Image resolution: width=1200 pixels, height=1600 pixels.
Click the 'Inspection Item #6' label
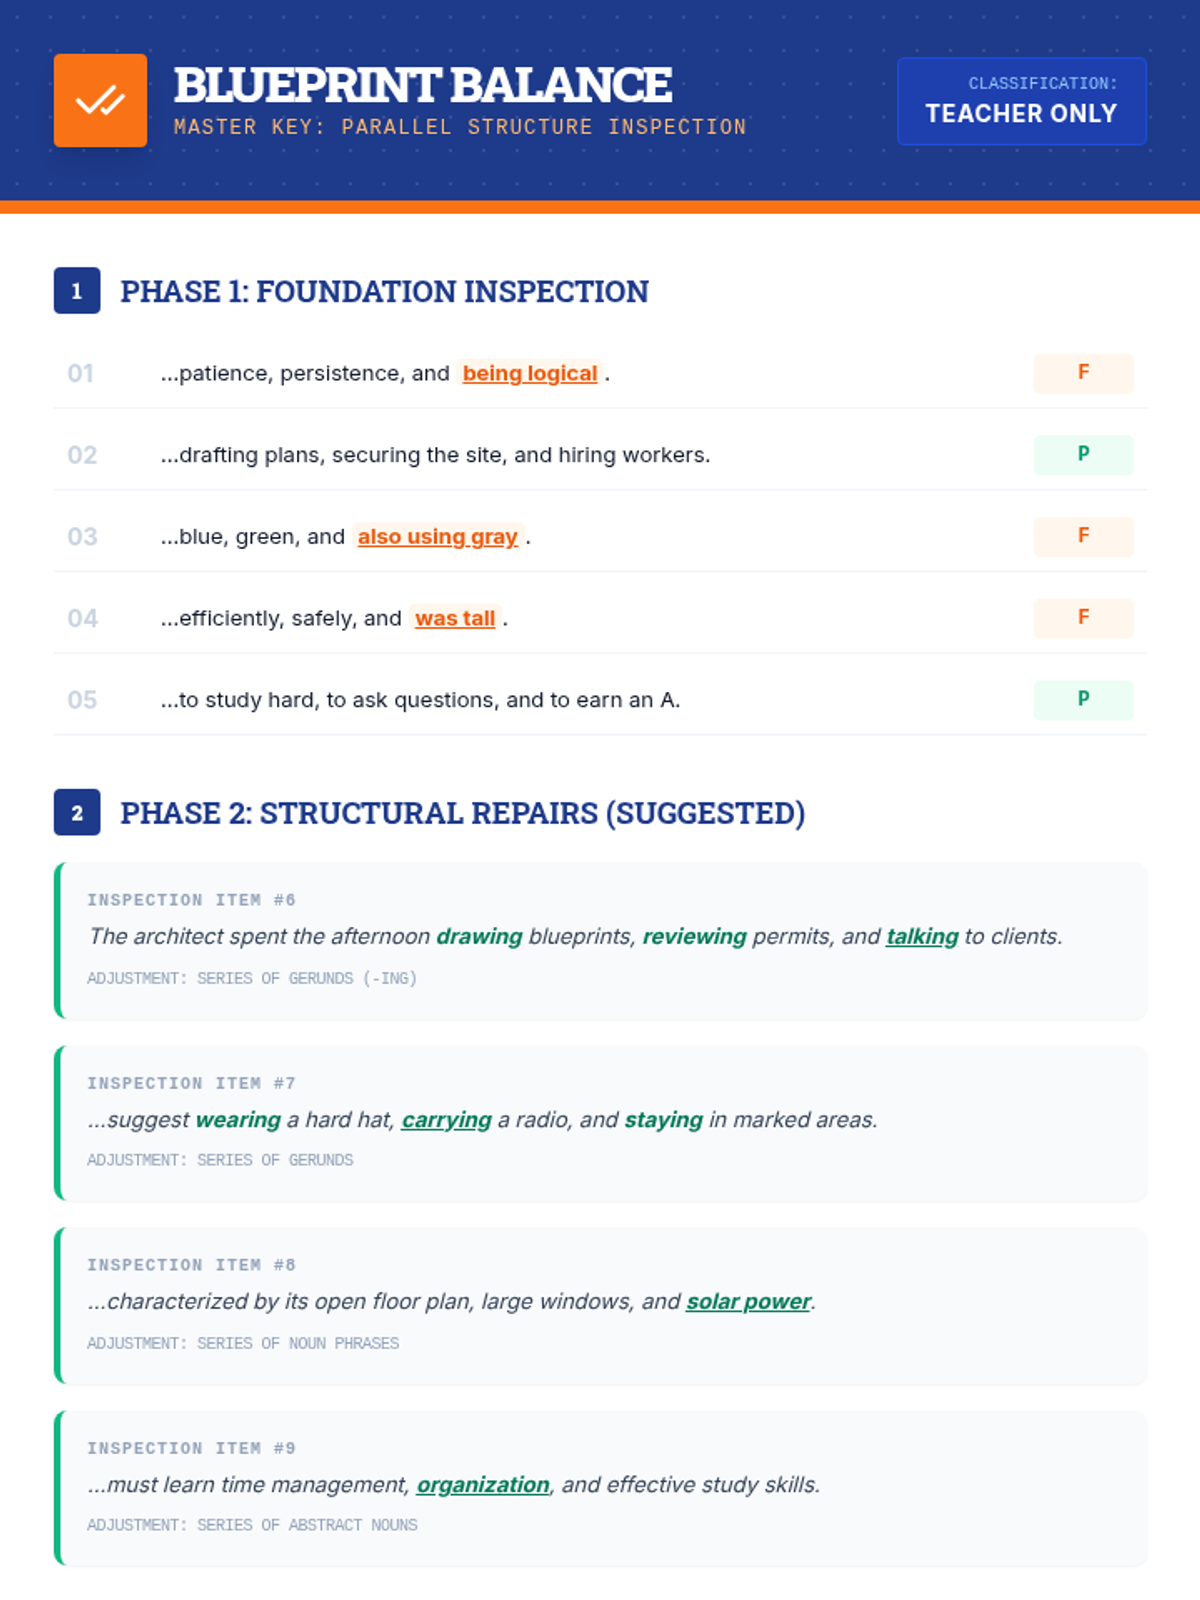191,900
